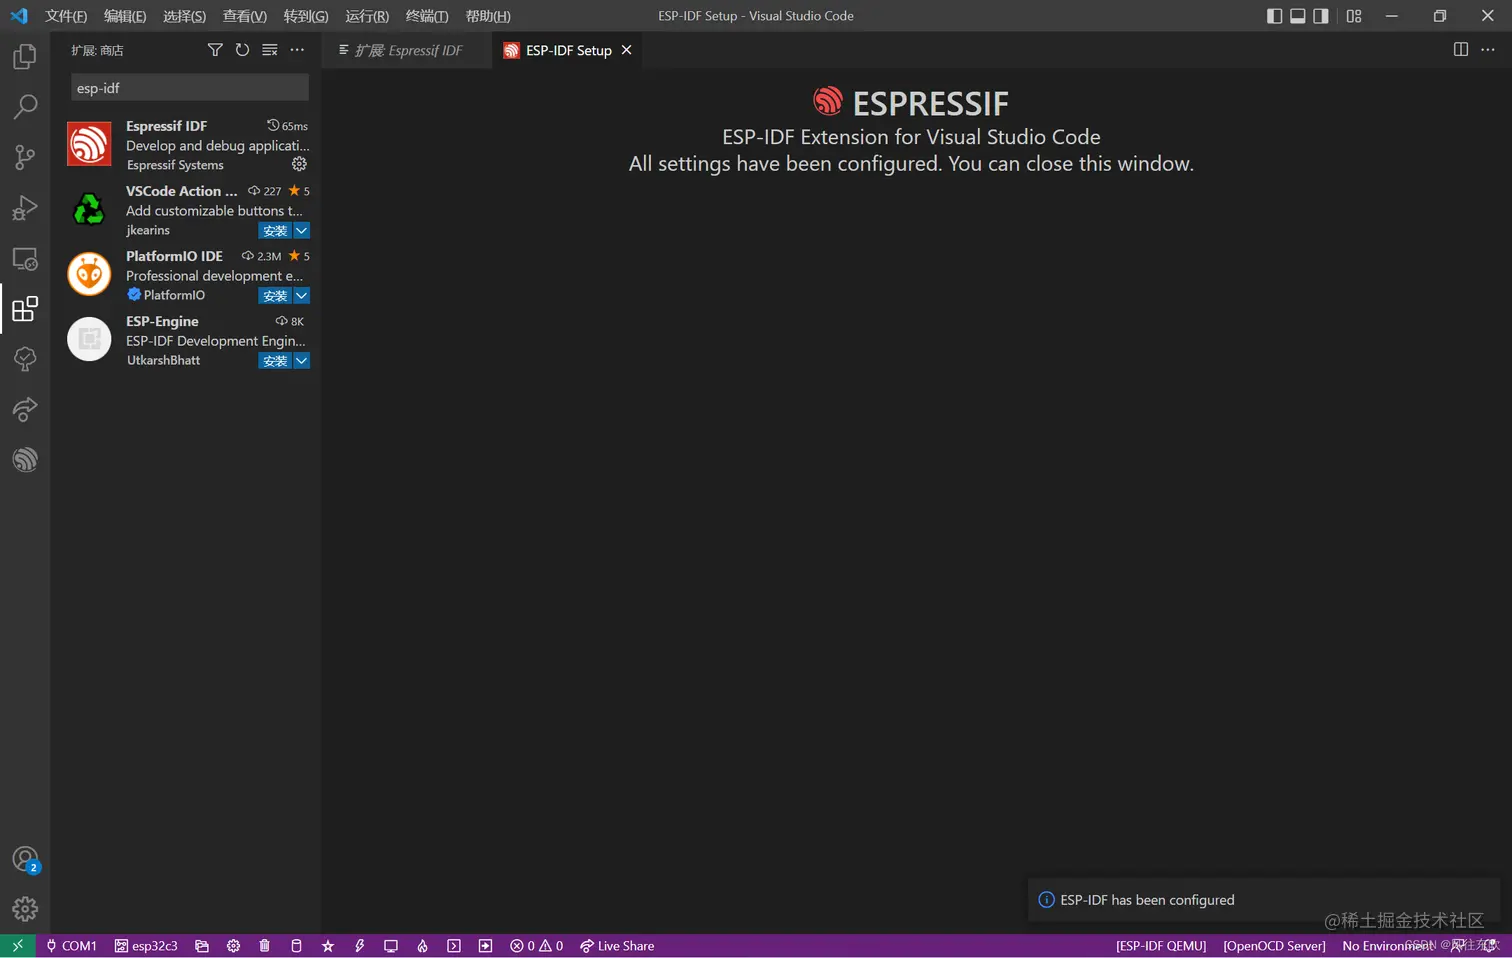
Task: Open the 编辑(E) menu
Action: (125, 16)
